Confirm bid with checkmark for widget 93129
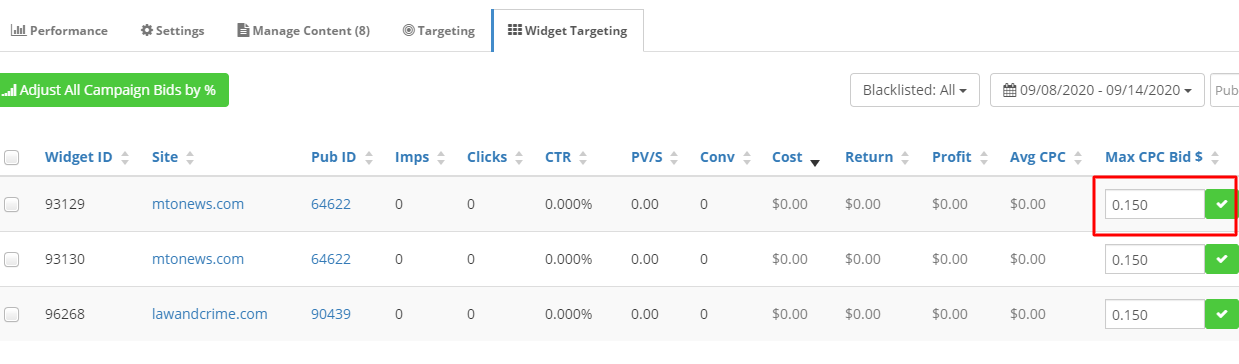This screenshot has width=1239, height=364. [1221, 204]
